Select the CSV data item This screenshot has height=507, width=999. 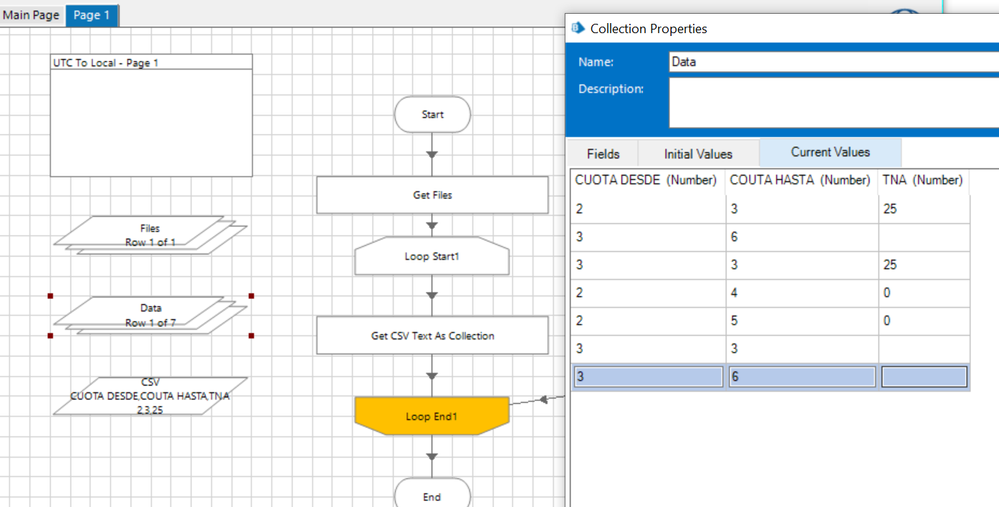coord(150,396)
